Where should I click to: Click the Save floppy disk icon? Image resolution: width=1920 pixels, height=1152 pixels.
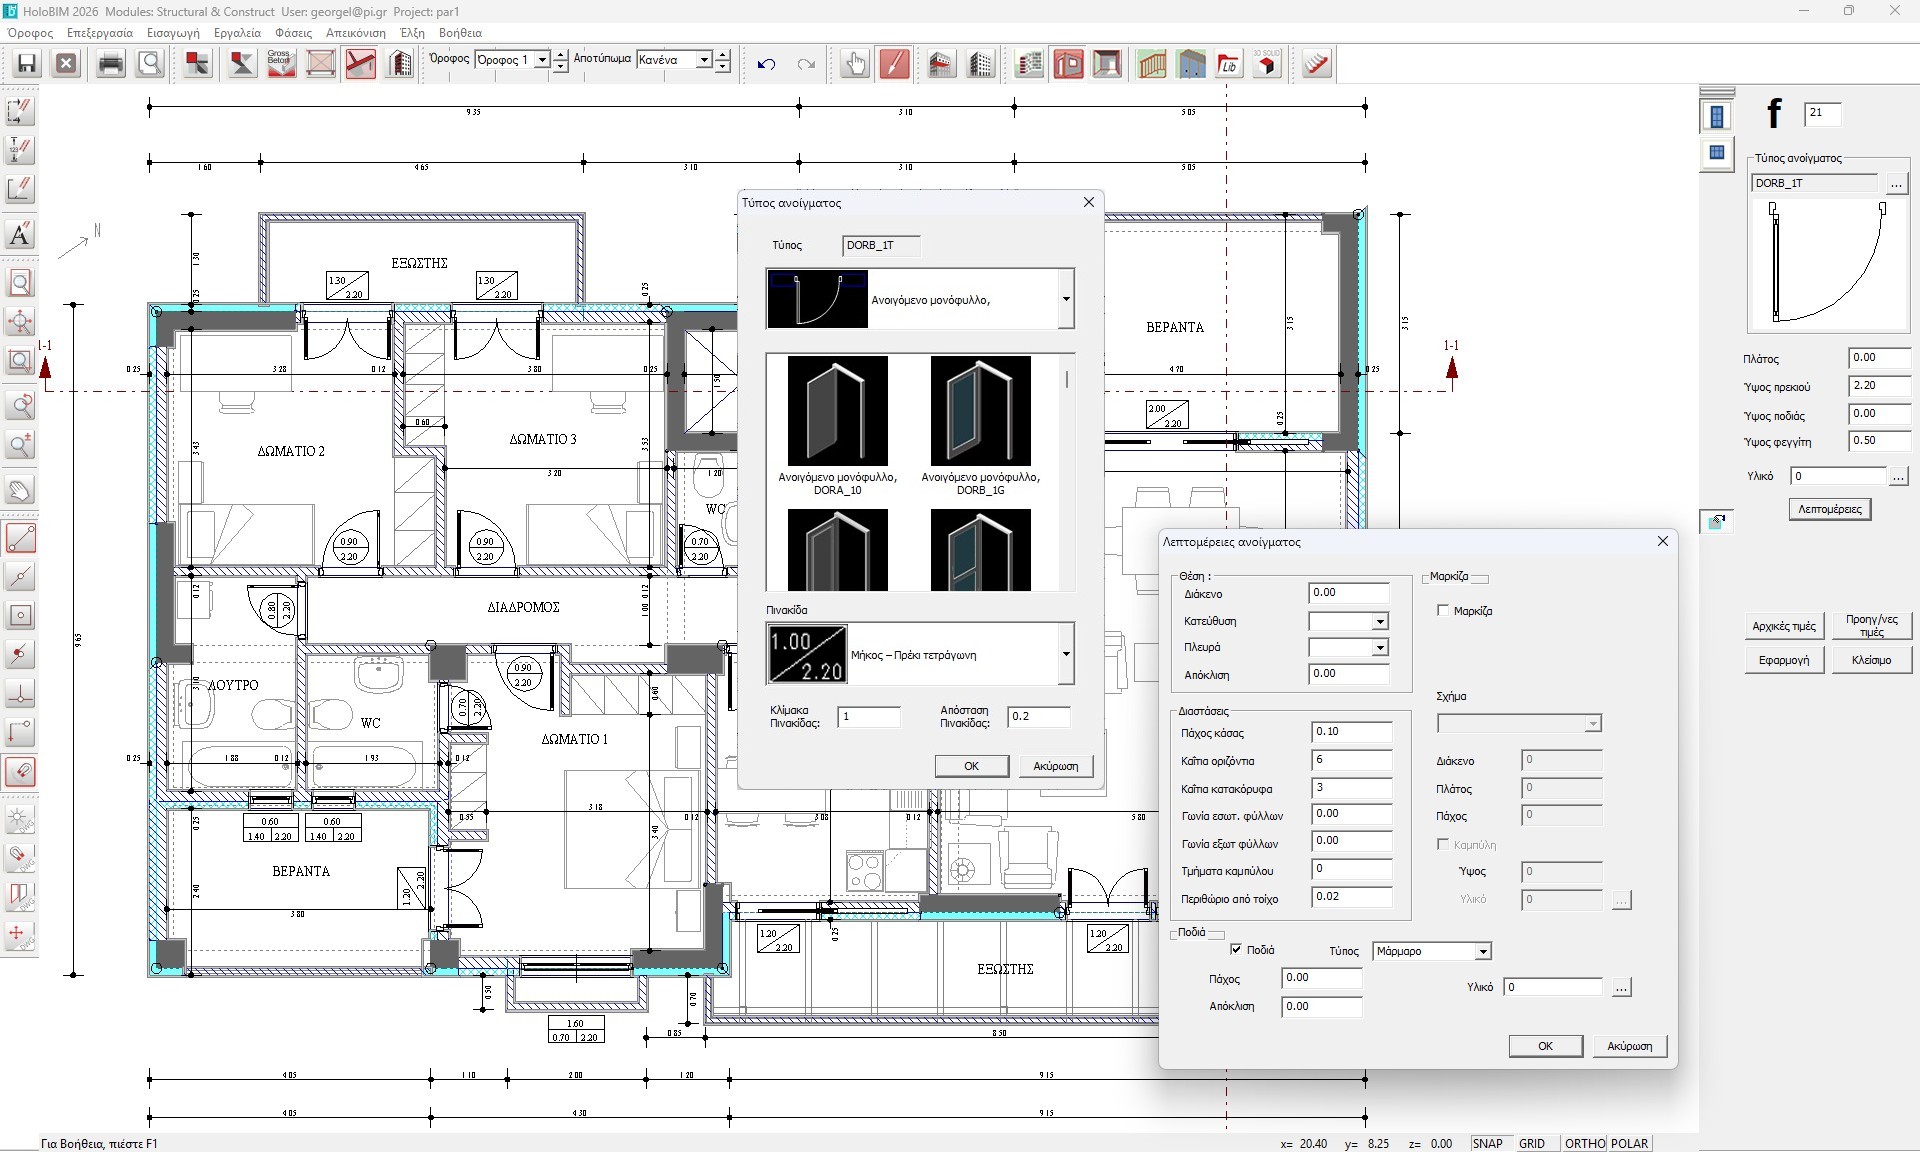tap(27, 64)
